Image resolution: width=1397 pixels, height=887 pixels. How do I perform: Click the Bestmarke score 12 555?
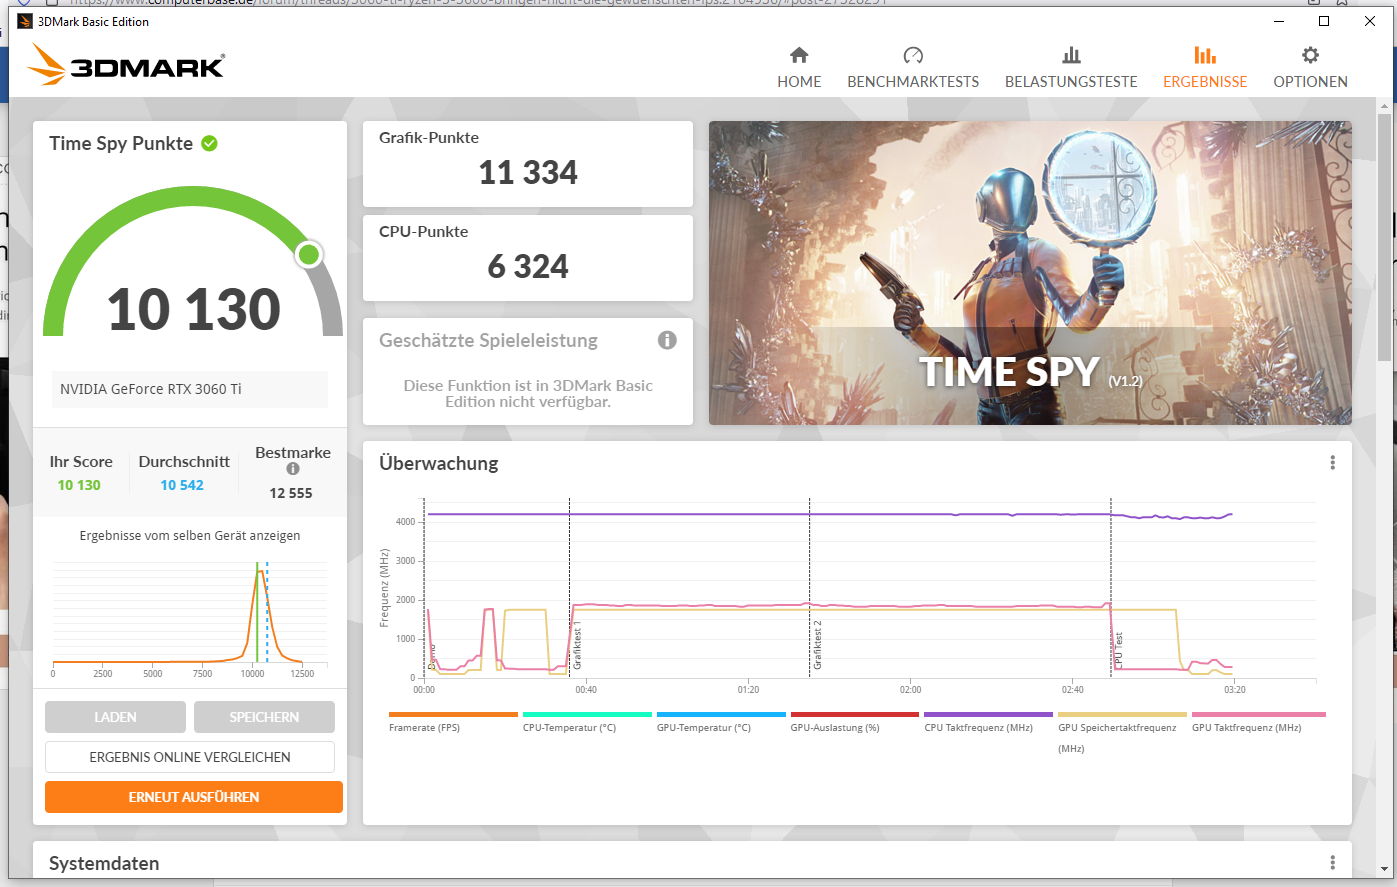pyautogui.click(x=291, y=493)
